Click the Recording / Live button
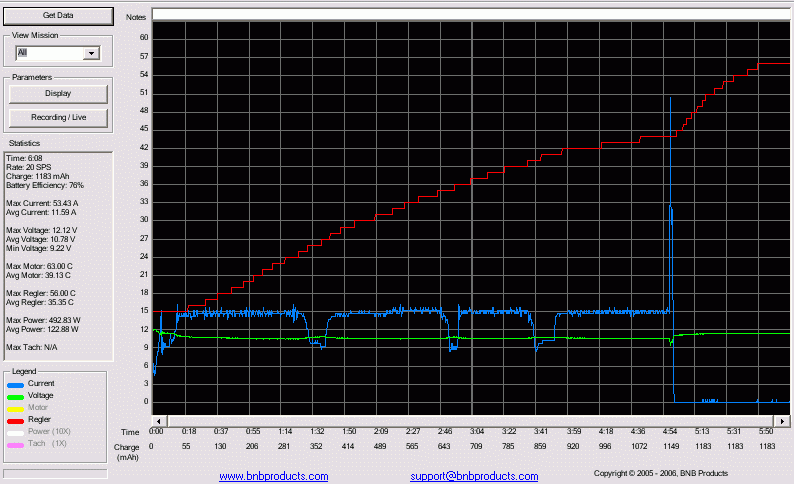Viewport: 794px width, 484px height. [x=58, y=118]
